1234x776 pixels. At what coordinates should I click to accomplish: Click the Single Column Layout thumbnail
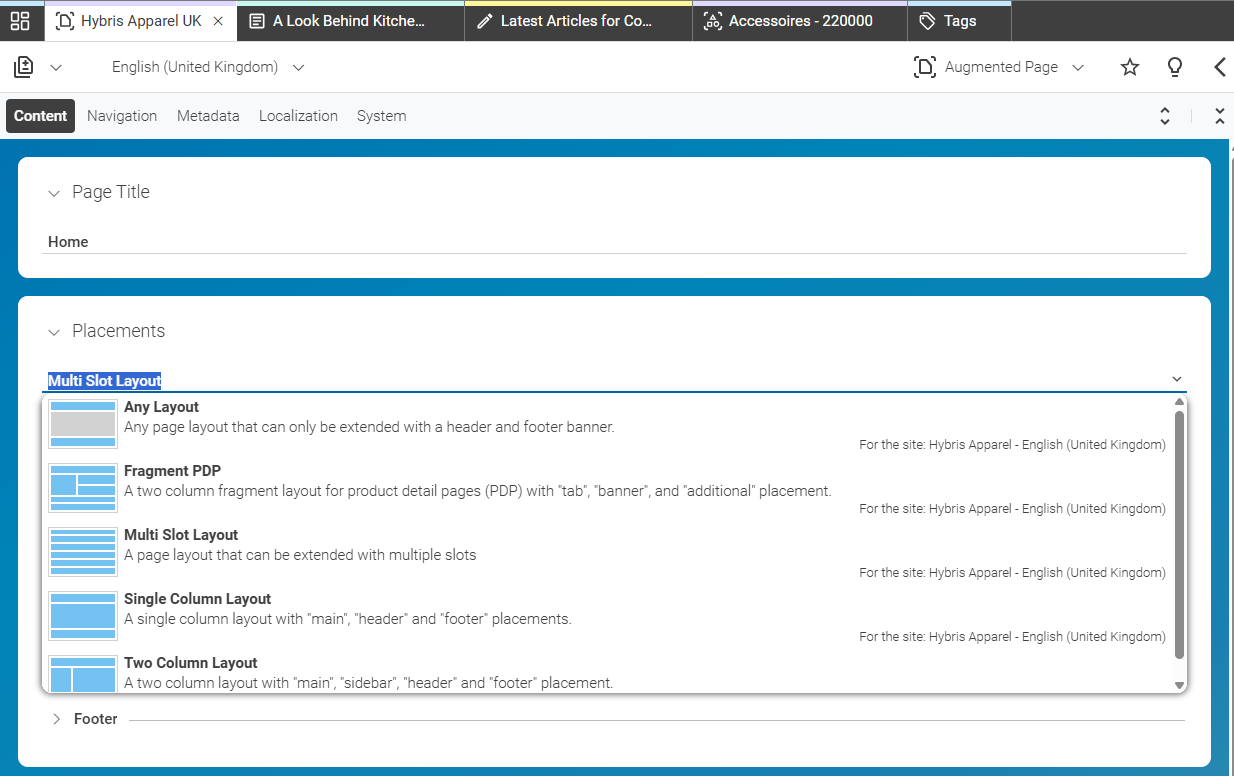coord(83,617)
